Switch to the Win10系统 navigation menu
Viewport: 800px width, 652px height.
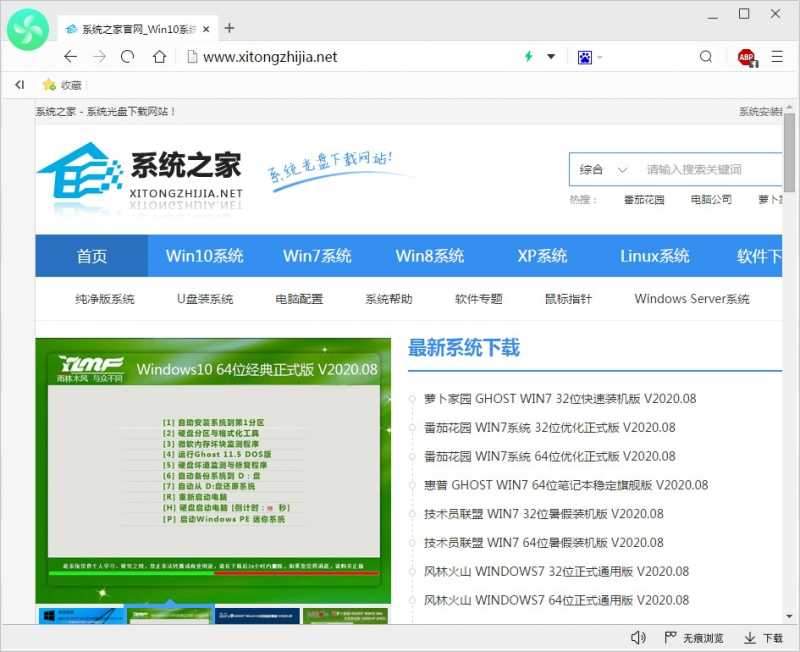click(204, 256)
